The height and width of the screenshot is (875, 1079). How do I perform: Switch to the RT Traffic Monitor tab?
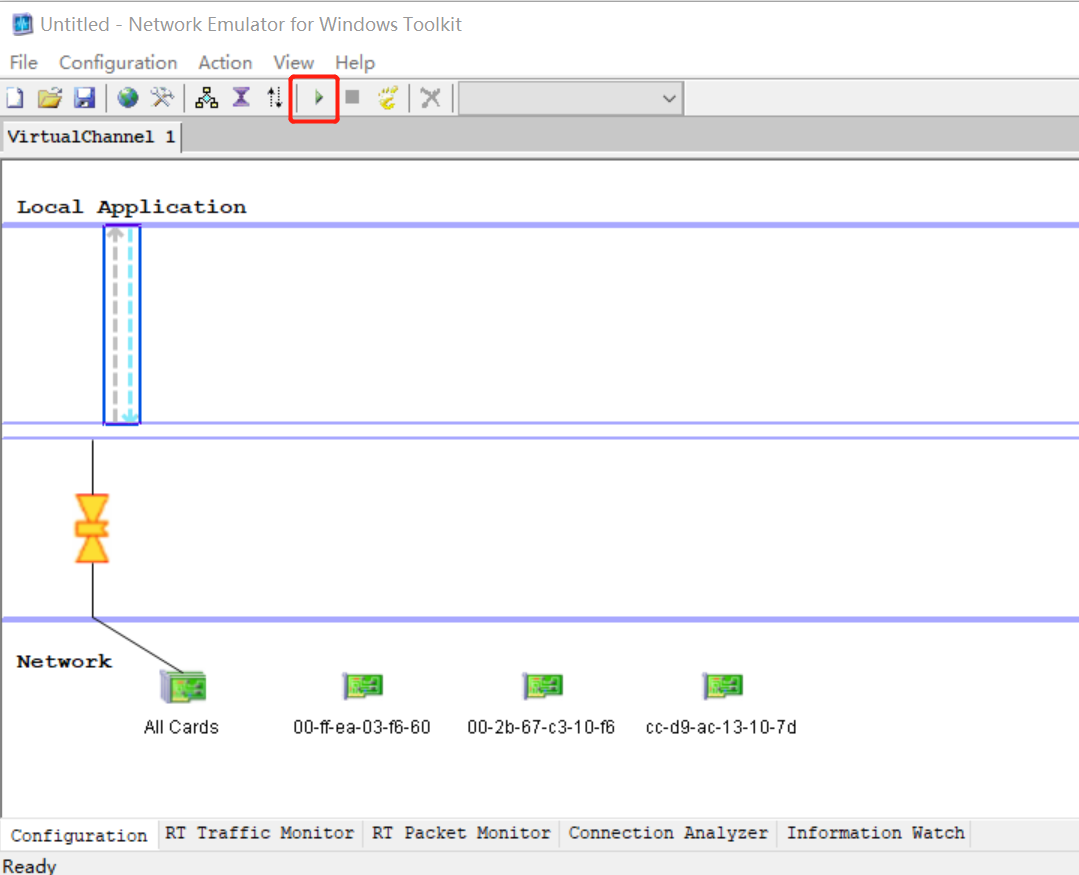(259, 833)
